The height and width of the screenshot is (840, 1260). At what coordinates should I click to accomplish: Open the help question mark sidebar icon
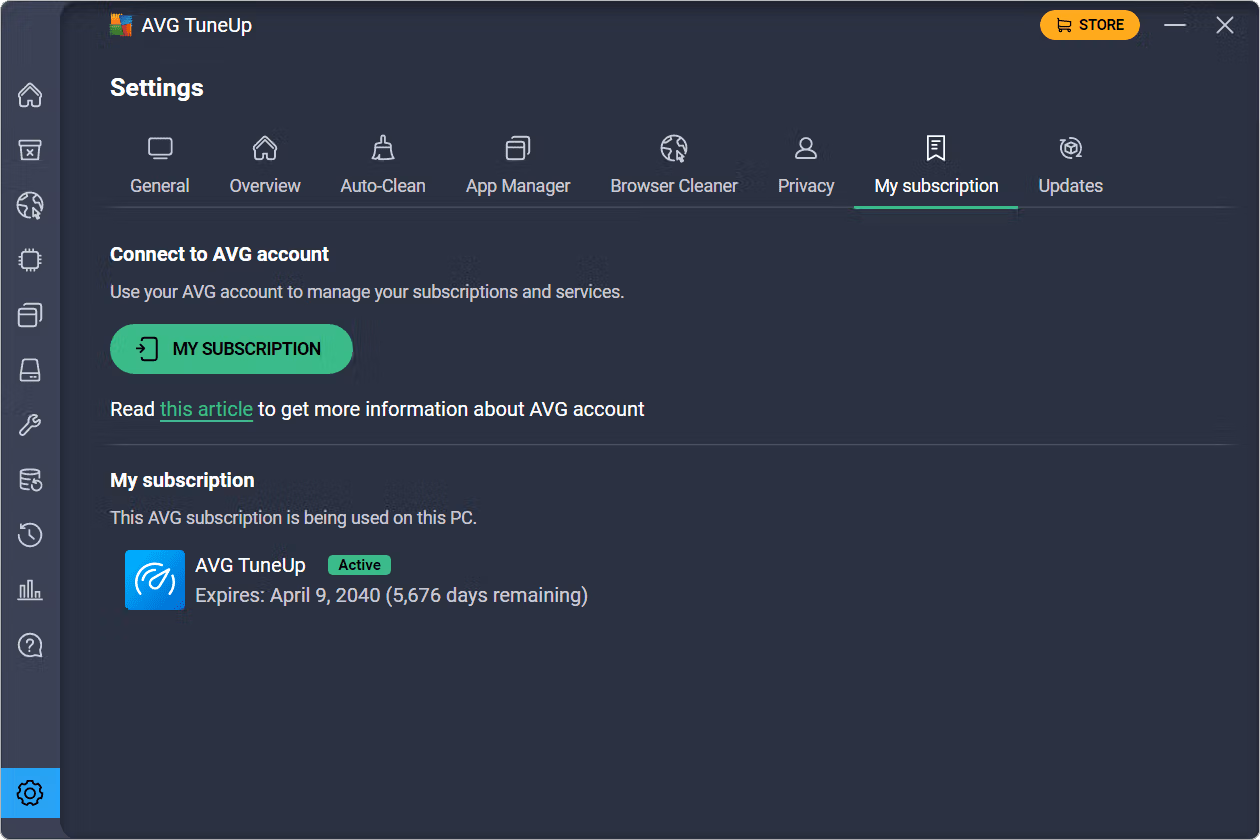pos(30,645)
